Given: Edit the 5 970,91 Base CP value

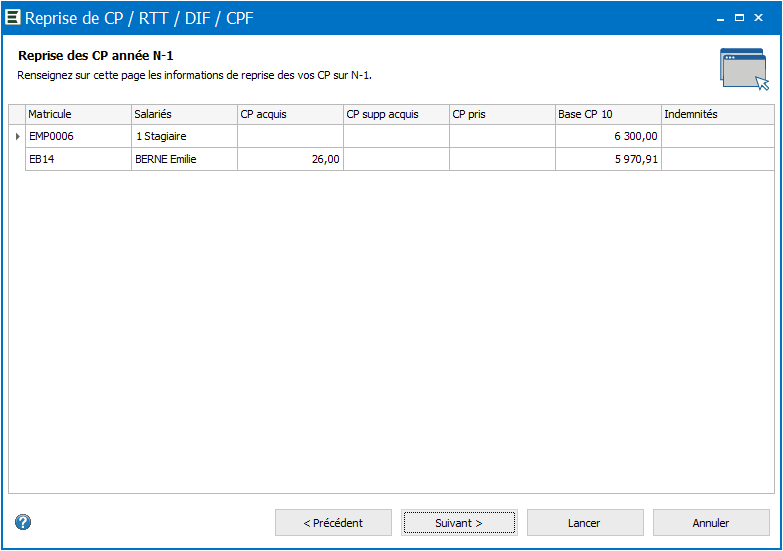Looking at the screenshot, I should 608,159.
